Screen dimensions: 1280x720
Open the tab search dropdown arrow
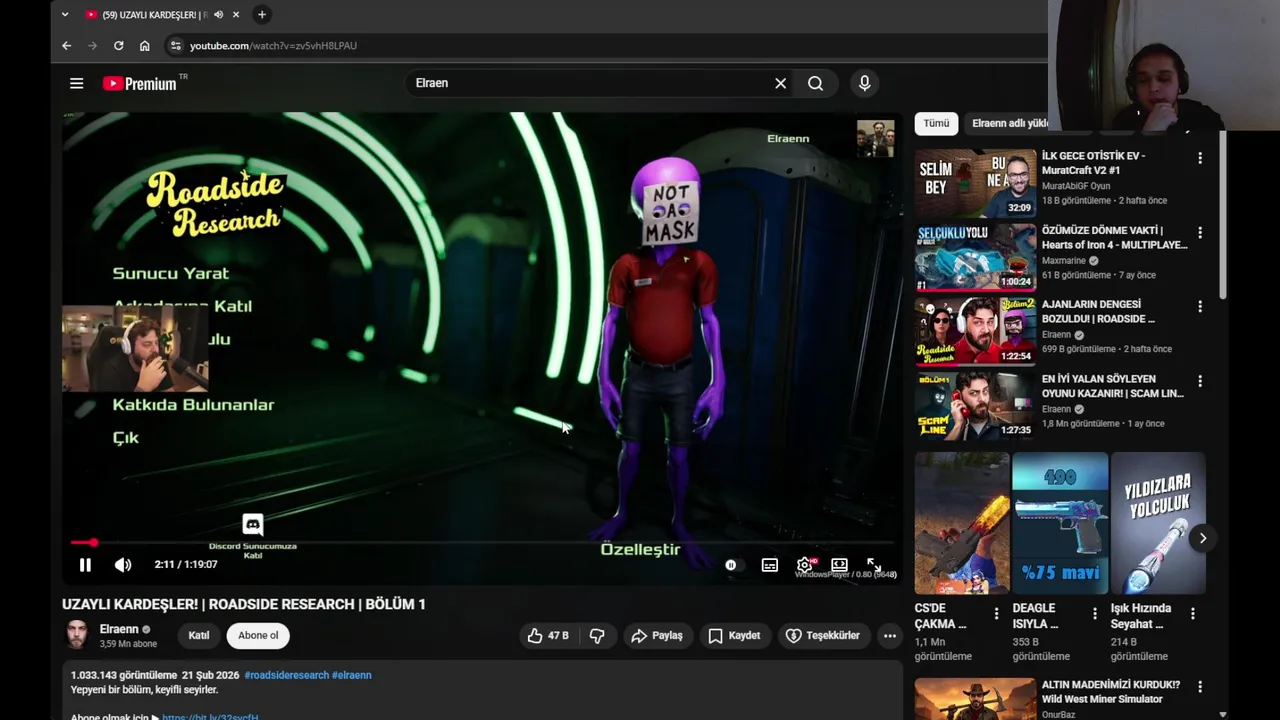(65, 14)
